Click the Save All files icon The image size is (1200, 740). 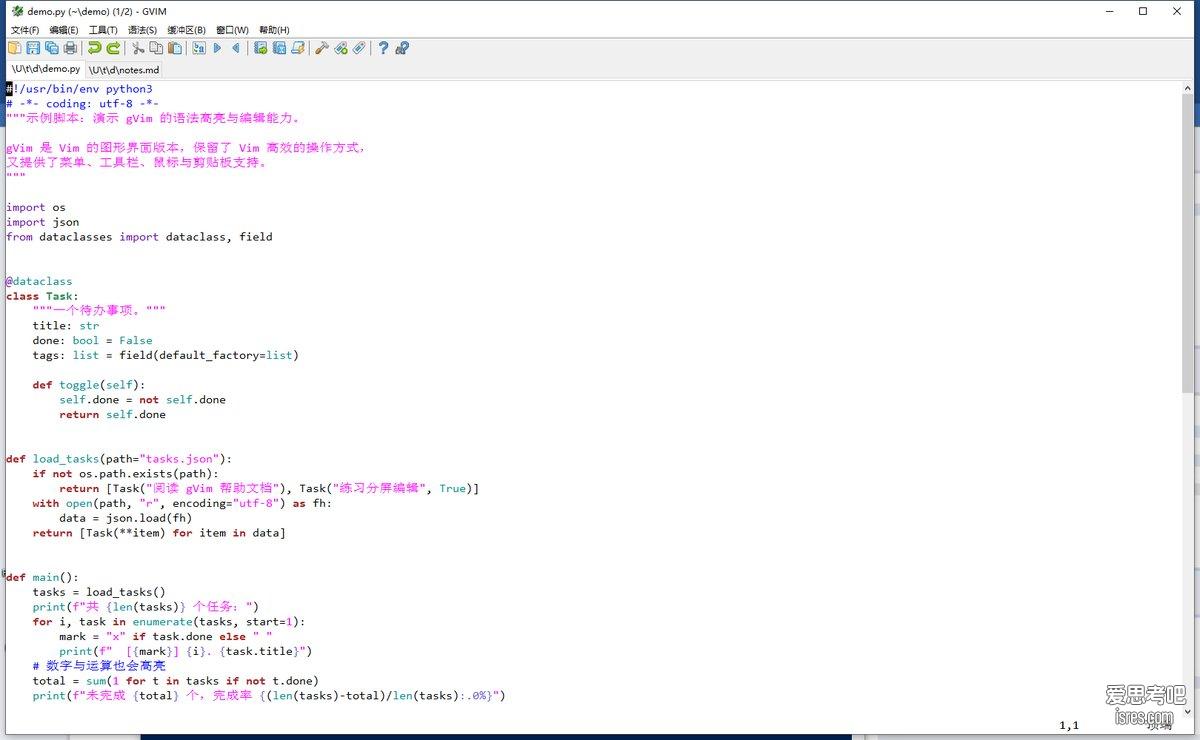[51, 48]
